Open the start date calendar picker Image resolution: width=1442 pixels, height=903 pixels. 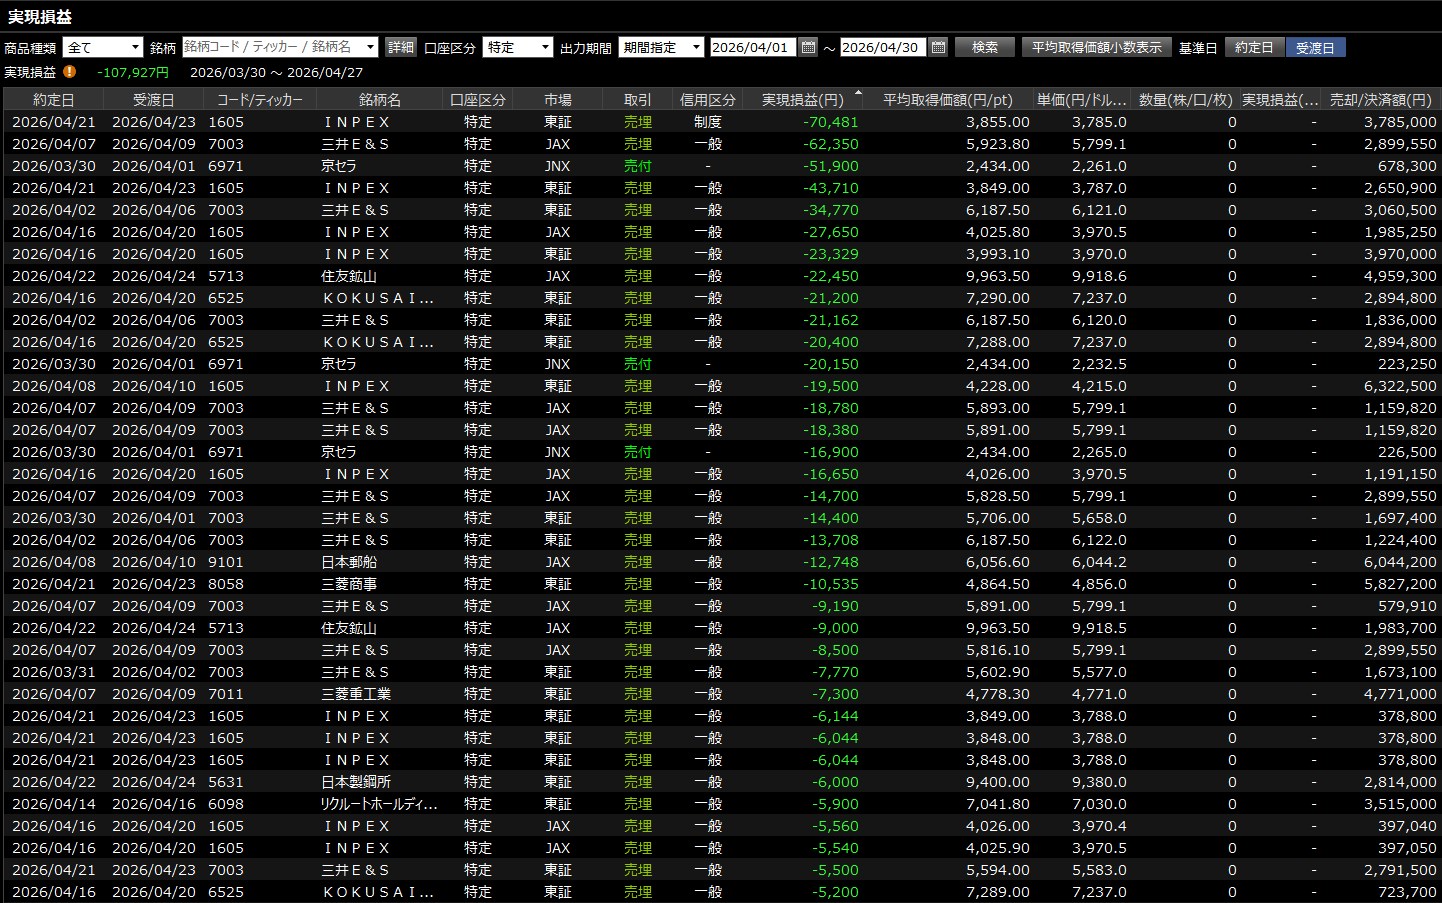tap(808, 47)
